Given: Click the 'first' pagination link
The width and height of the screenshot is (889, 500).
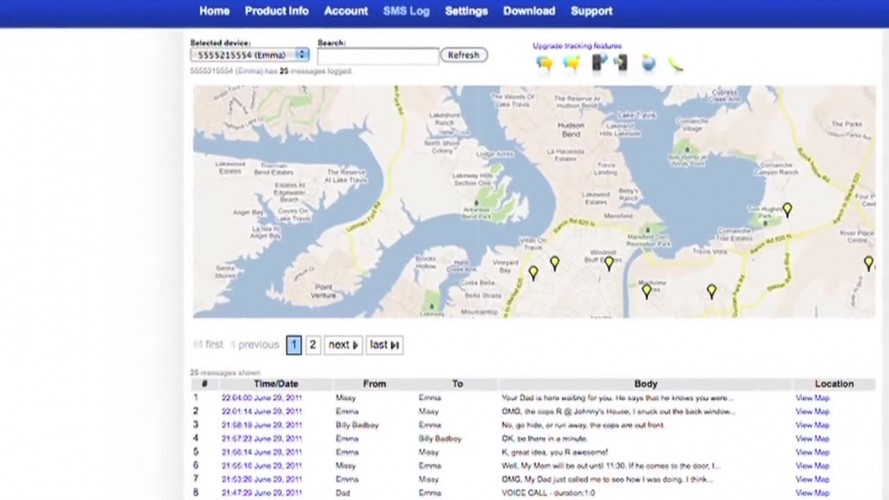Looking at the screenshot, I should (x=209, y=345).
